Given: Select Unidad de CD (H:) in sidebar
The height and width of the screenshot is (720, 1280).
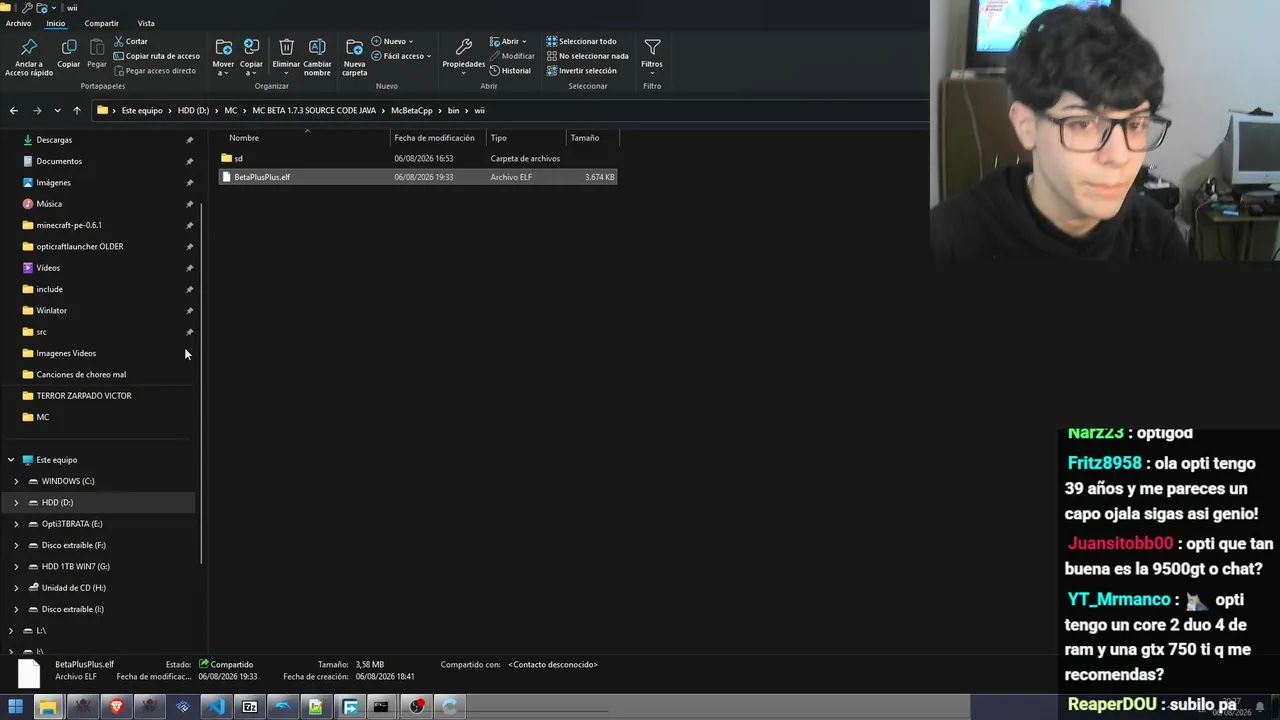Looking at the screenshot, I should [x=73, y=588].
